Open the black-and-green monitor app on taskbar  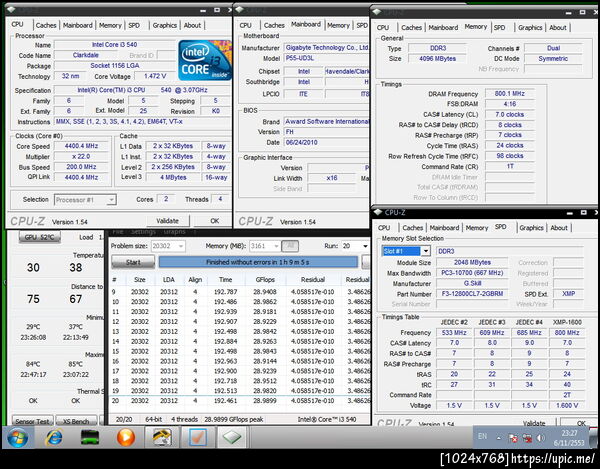(x=90, y=437)
